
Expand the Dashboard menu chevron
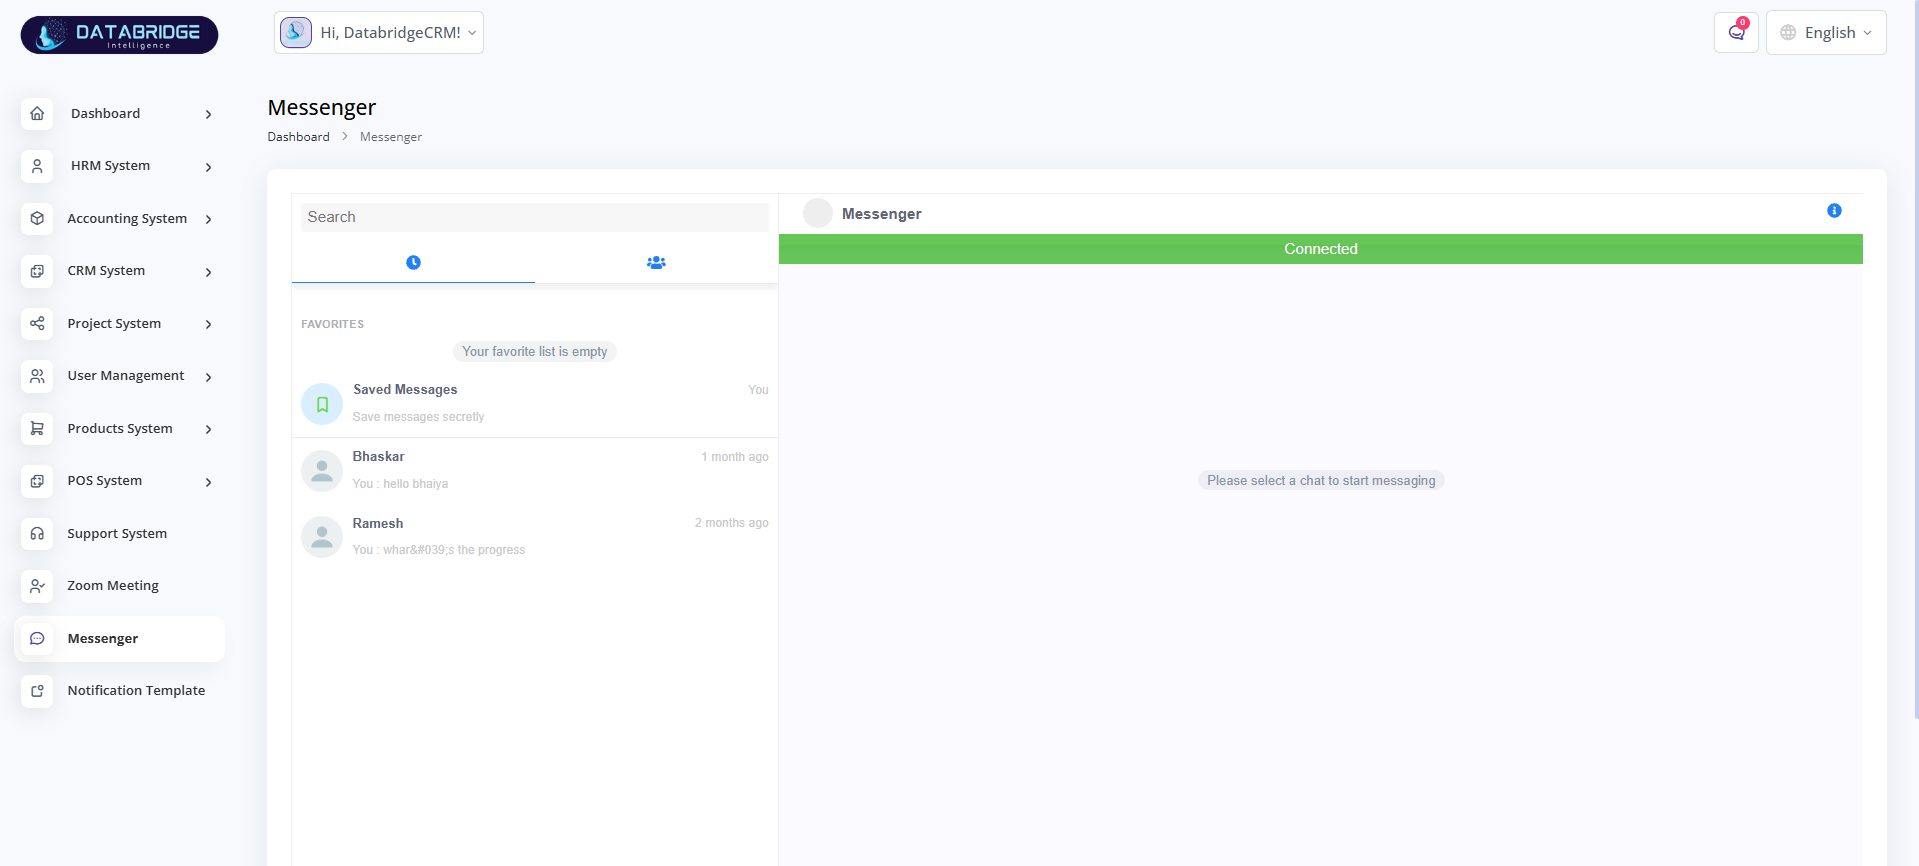[x=208, y=114]
